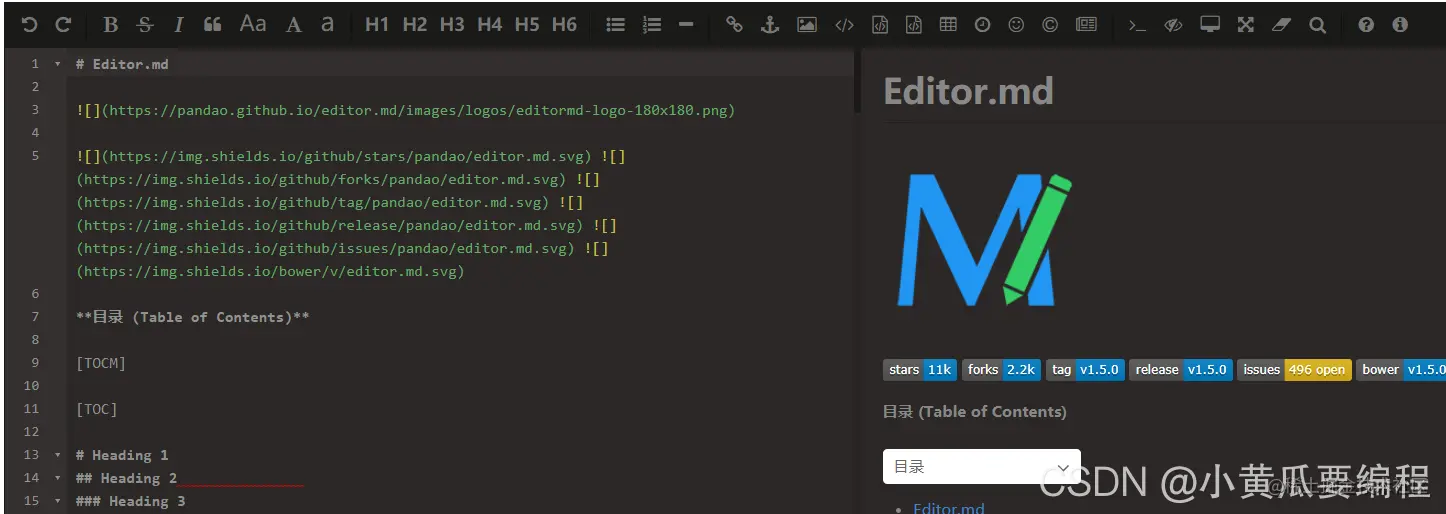Capitalize first letters with Aa button
The width and height of the screenshot is (1446, 514).
(x=253, y=24)
